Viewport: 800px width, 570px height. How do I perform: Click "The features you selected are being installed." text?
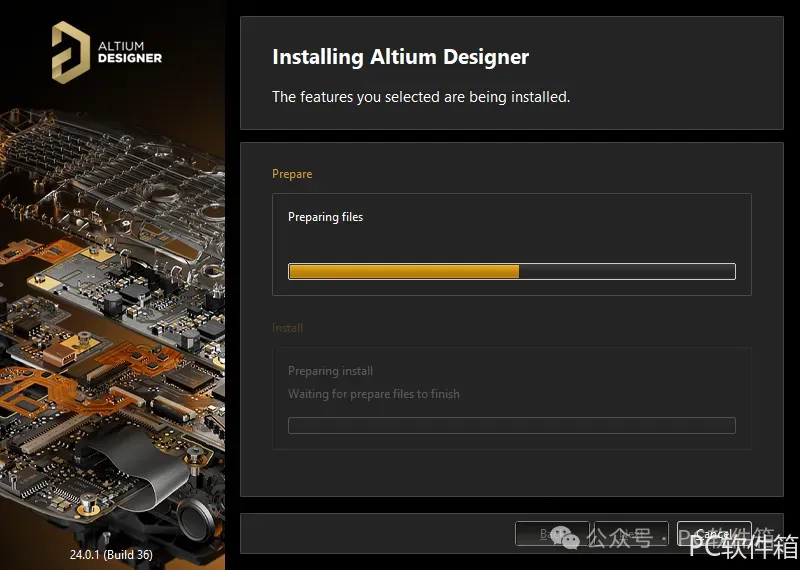(x=421, y=96)
